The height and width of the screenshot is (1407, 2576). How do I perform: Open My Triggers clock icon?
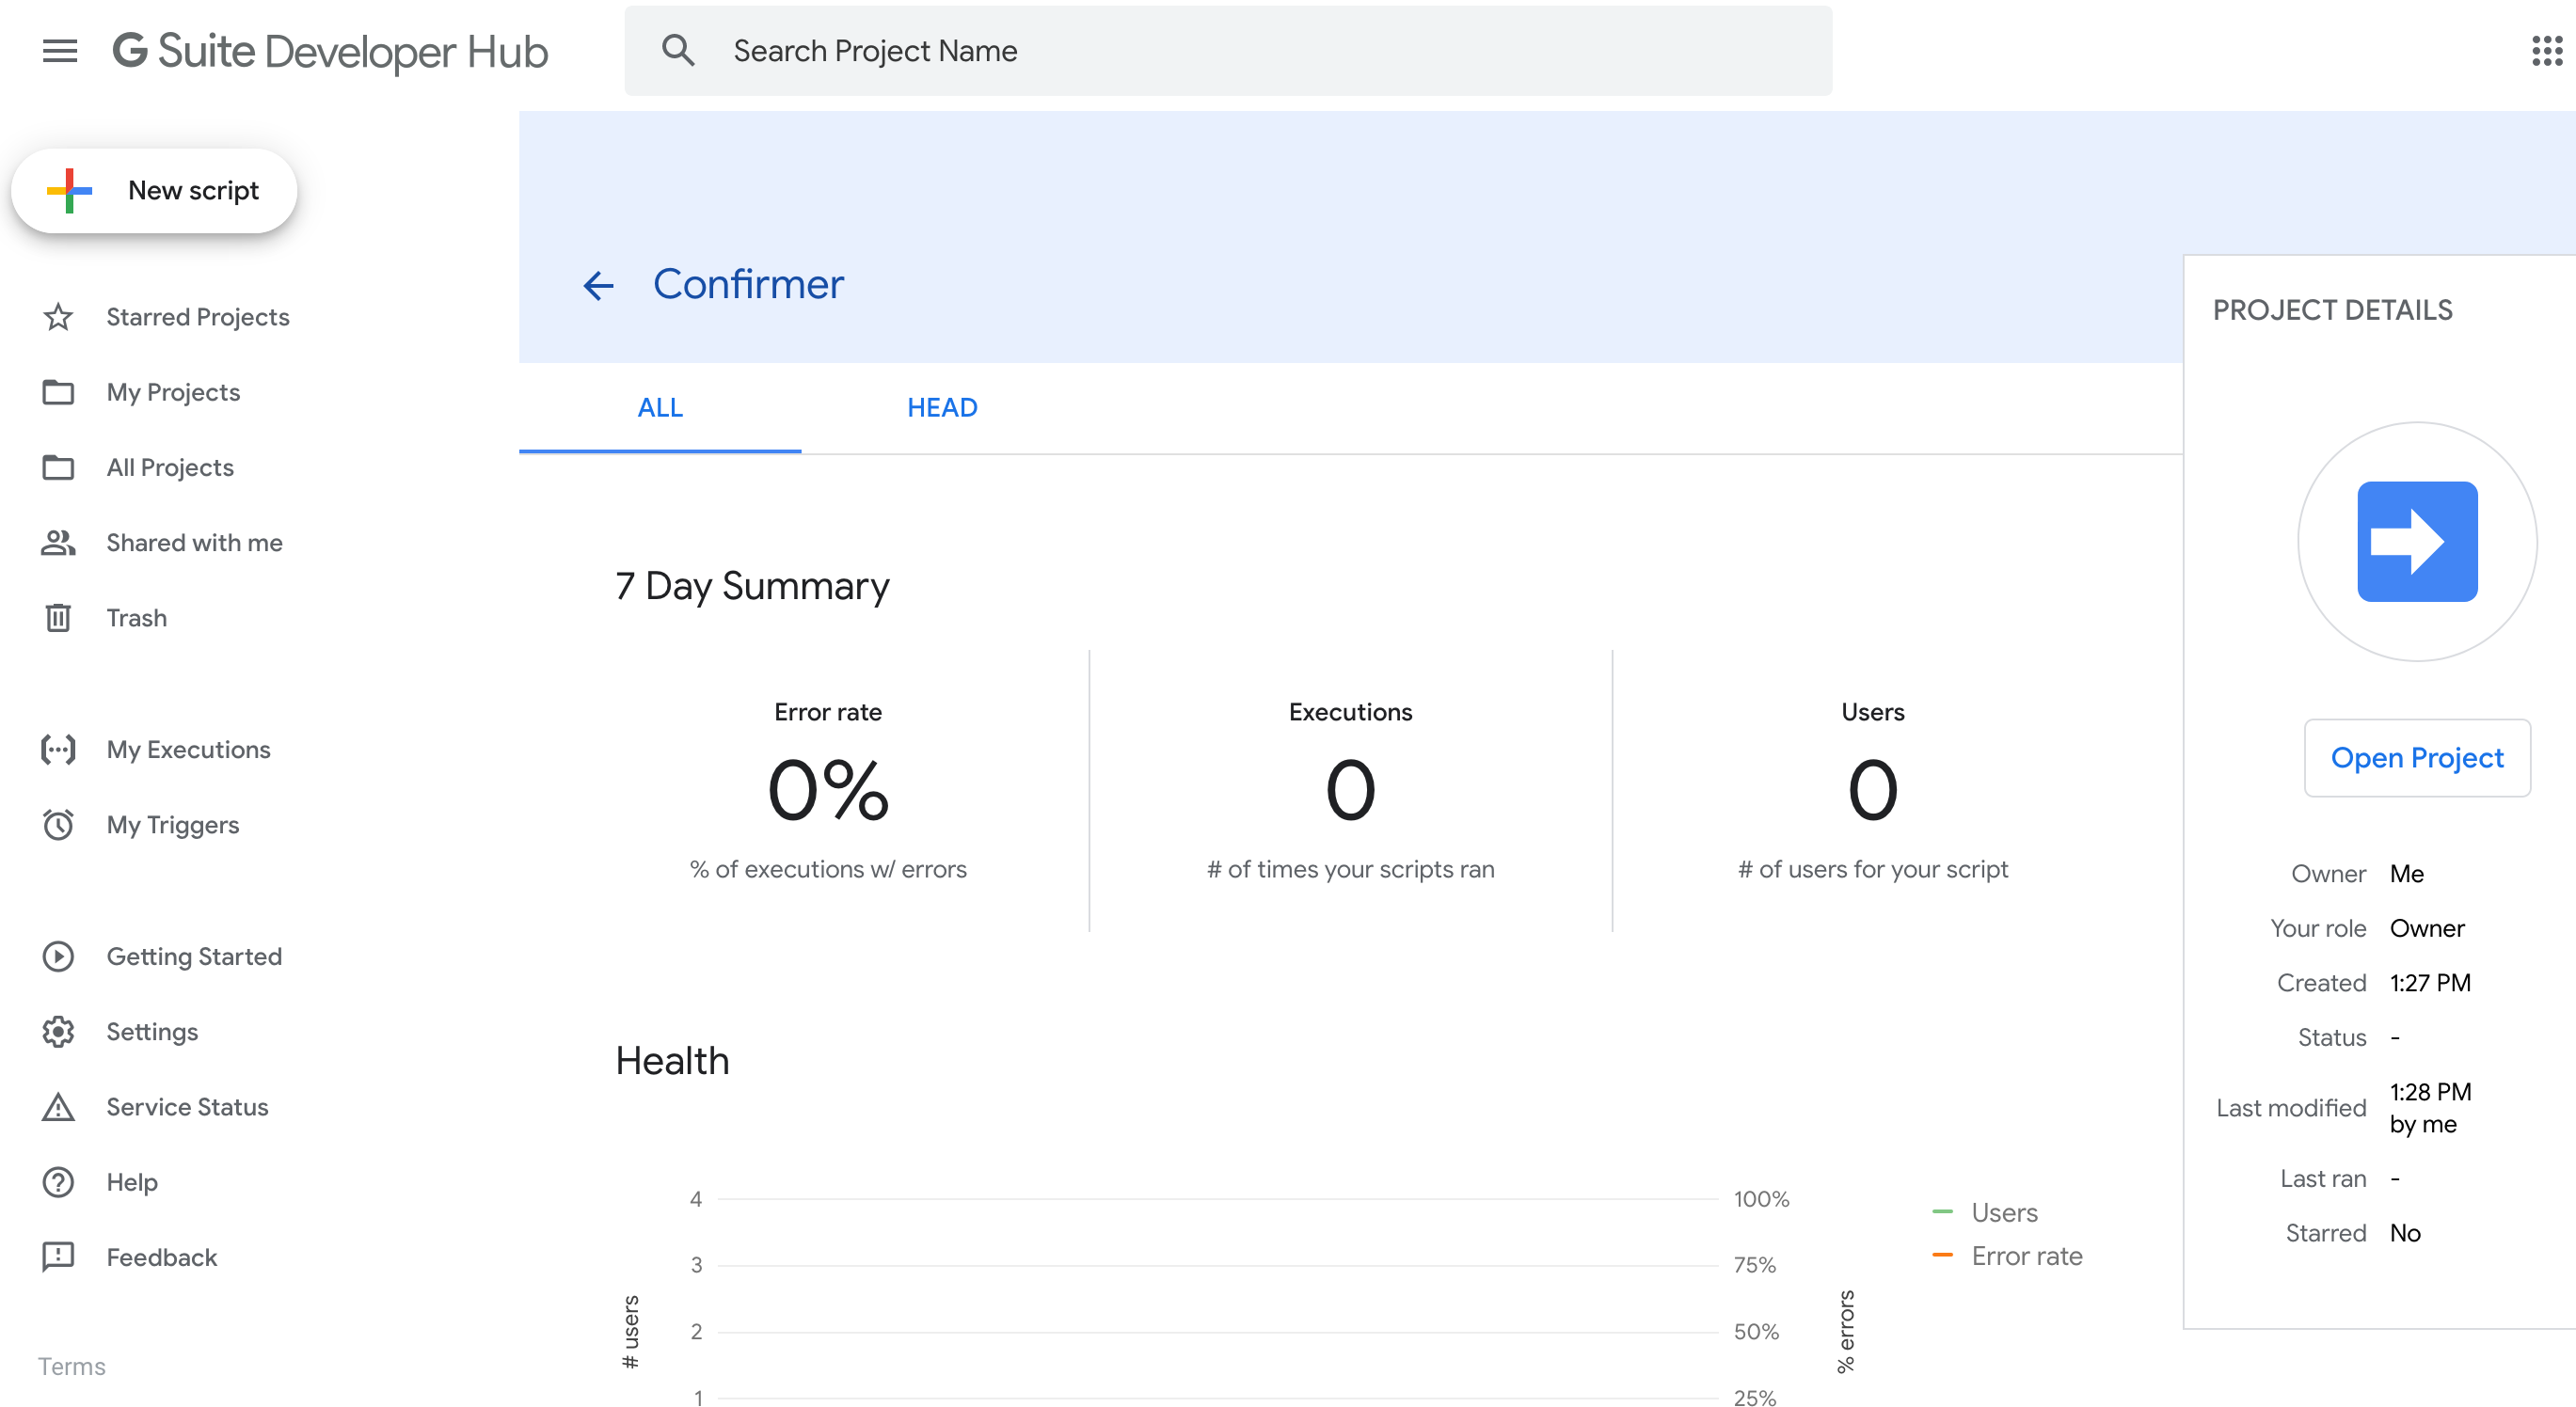point(58,825)
